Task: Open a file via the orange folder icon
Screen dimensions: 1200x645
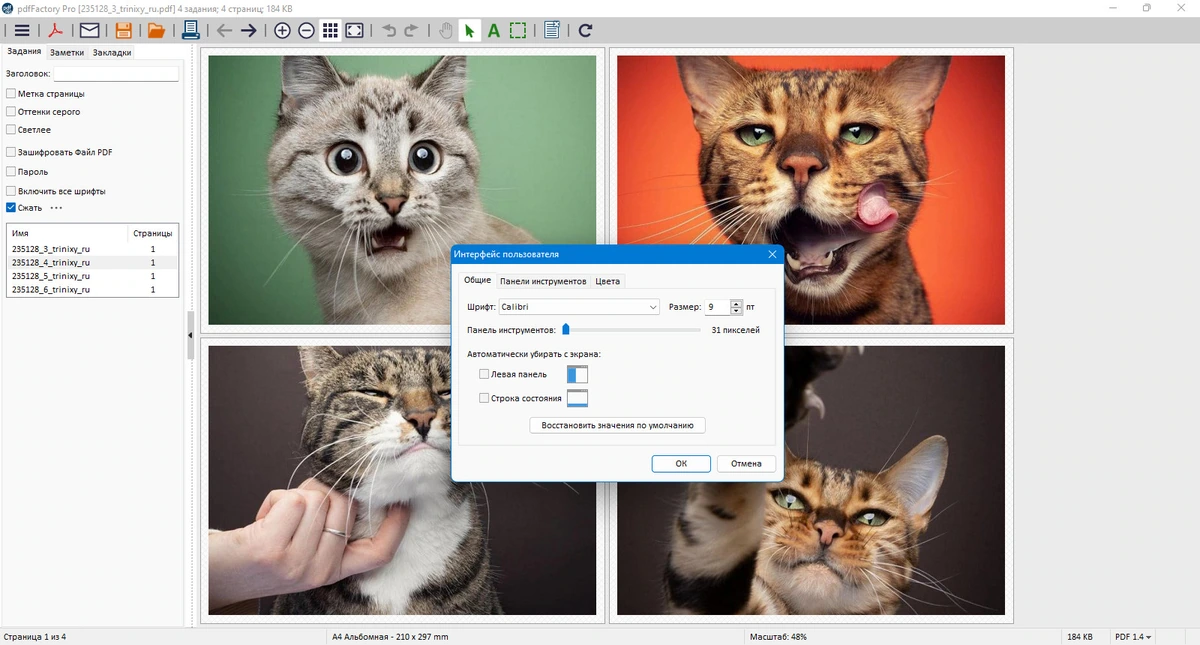Action: 156,30
